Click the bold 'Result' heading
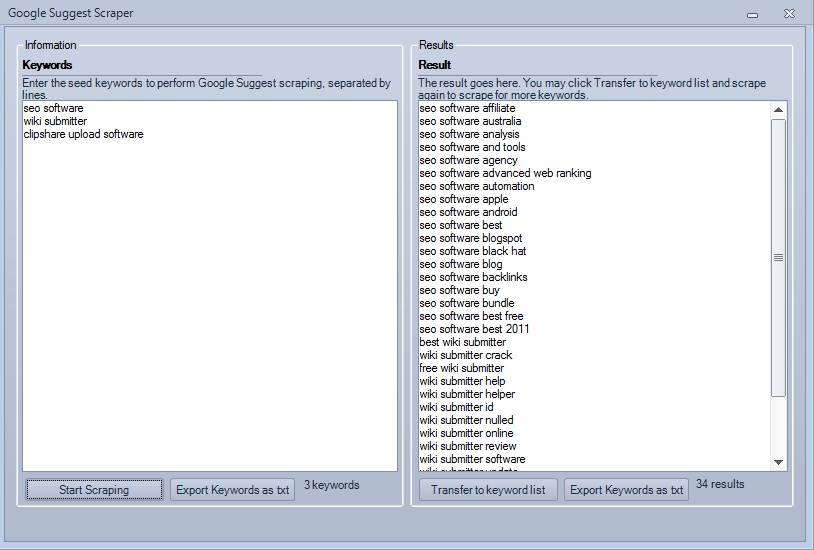 tap(435, 65)
